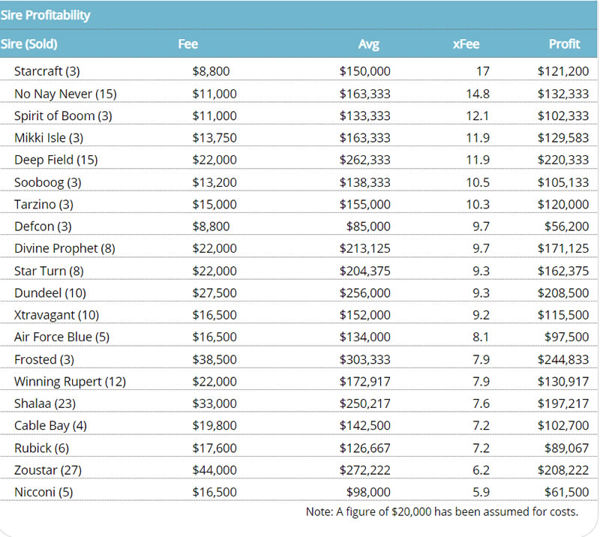The height and width of the screenshot is (537, 600).
Task: Sort by the Profit column header
Action: [x=564, y=44]
